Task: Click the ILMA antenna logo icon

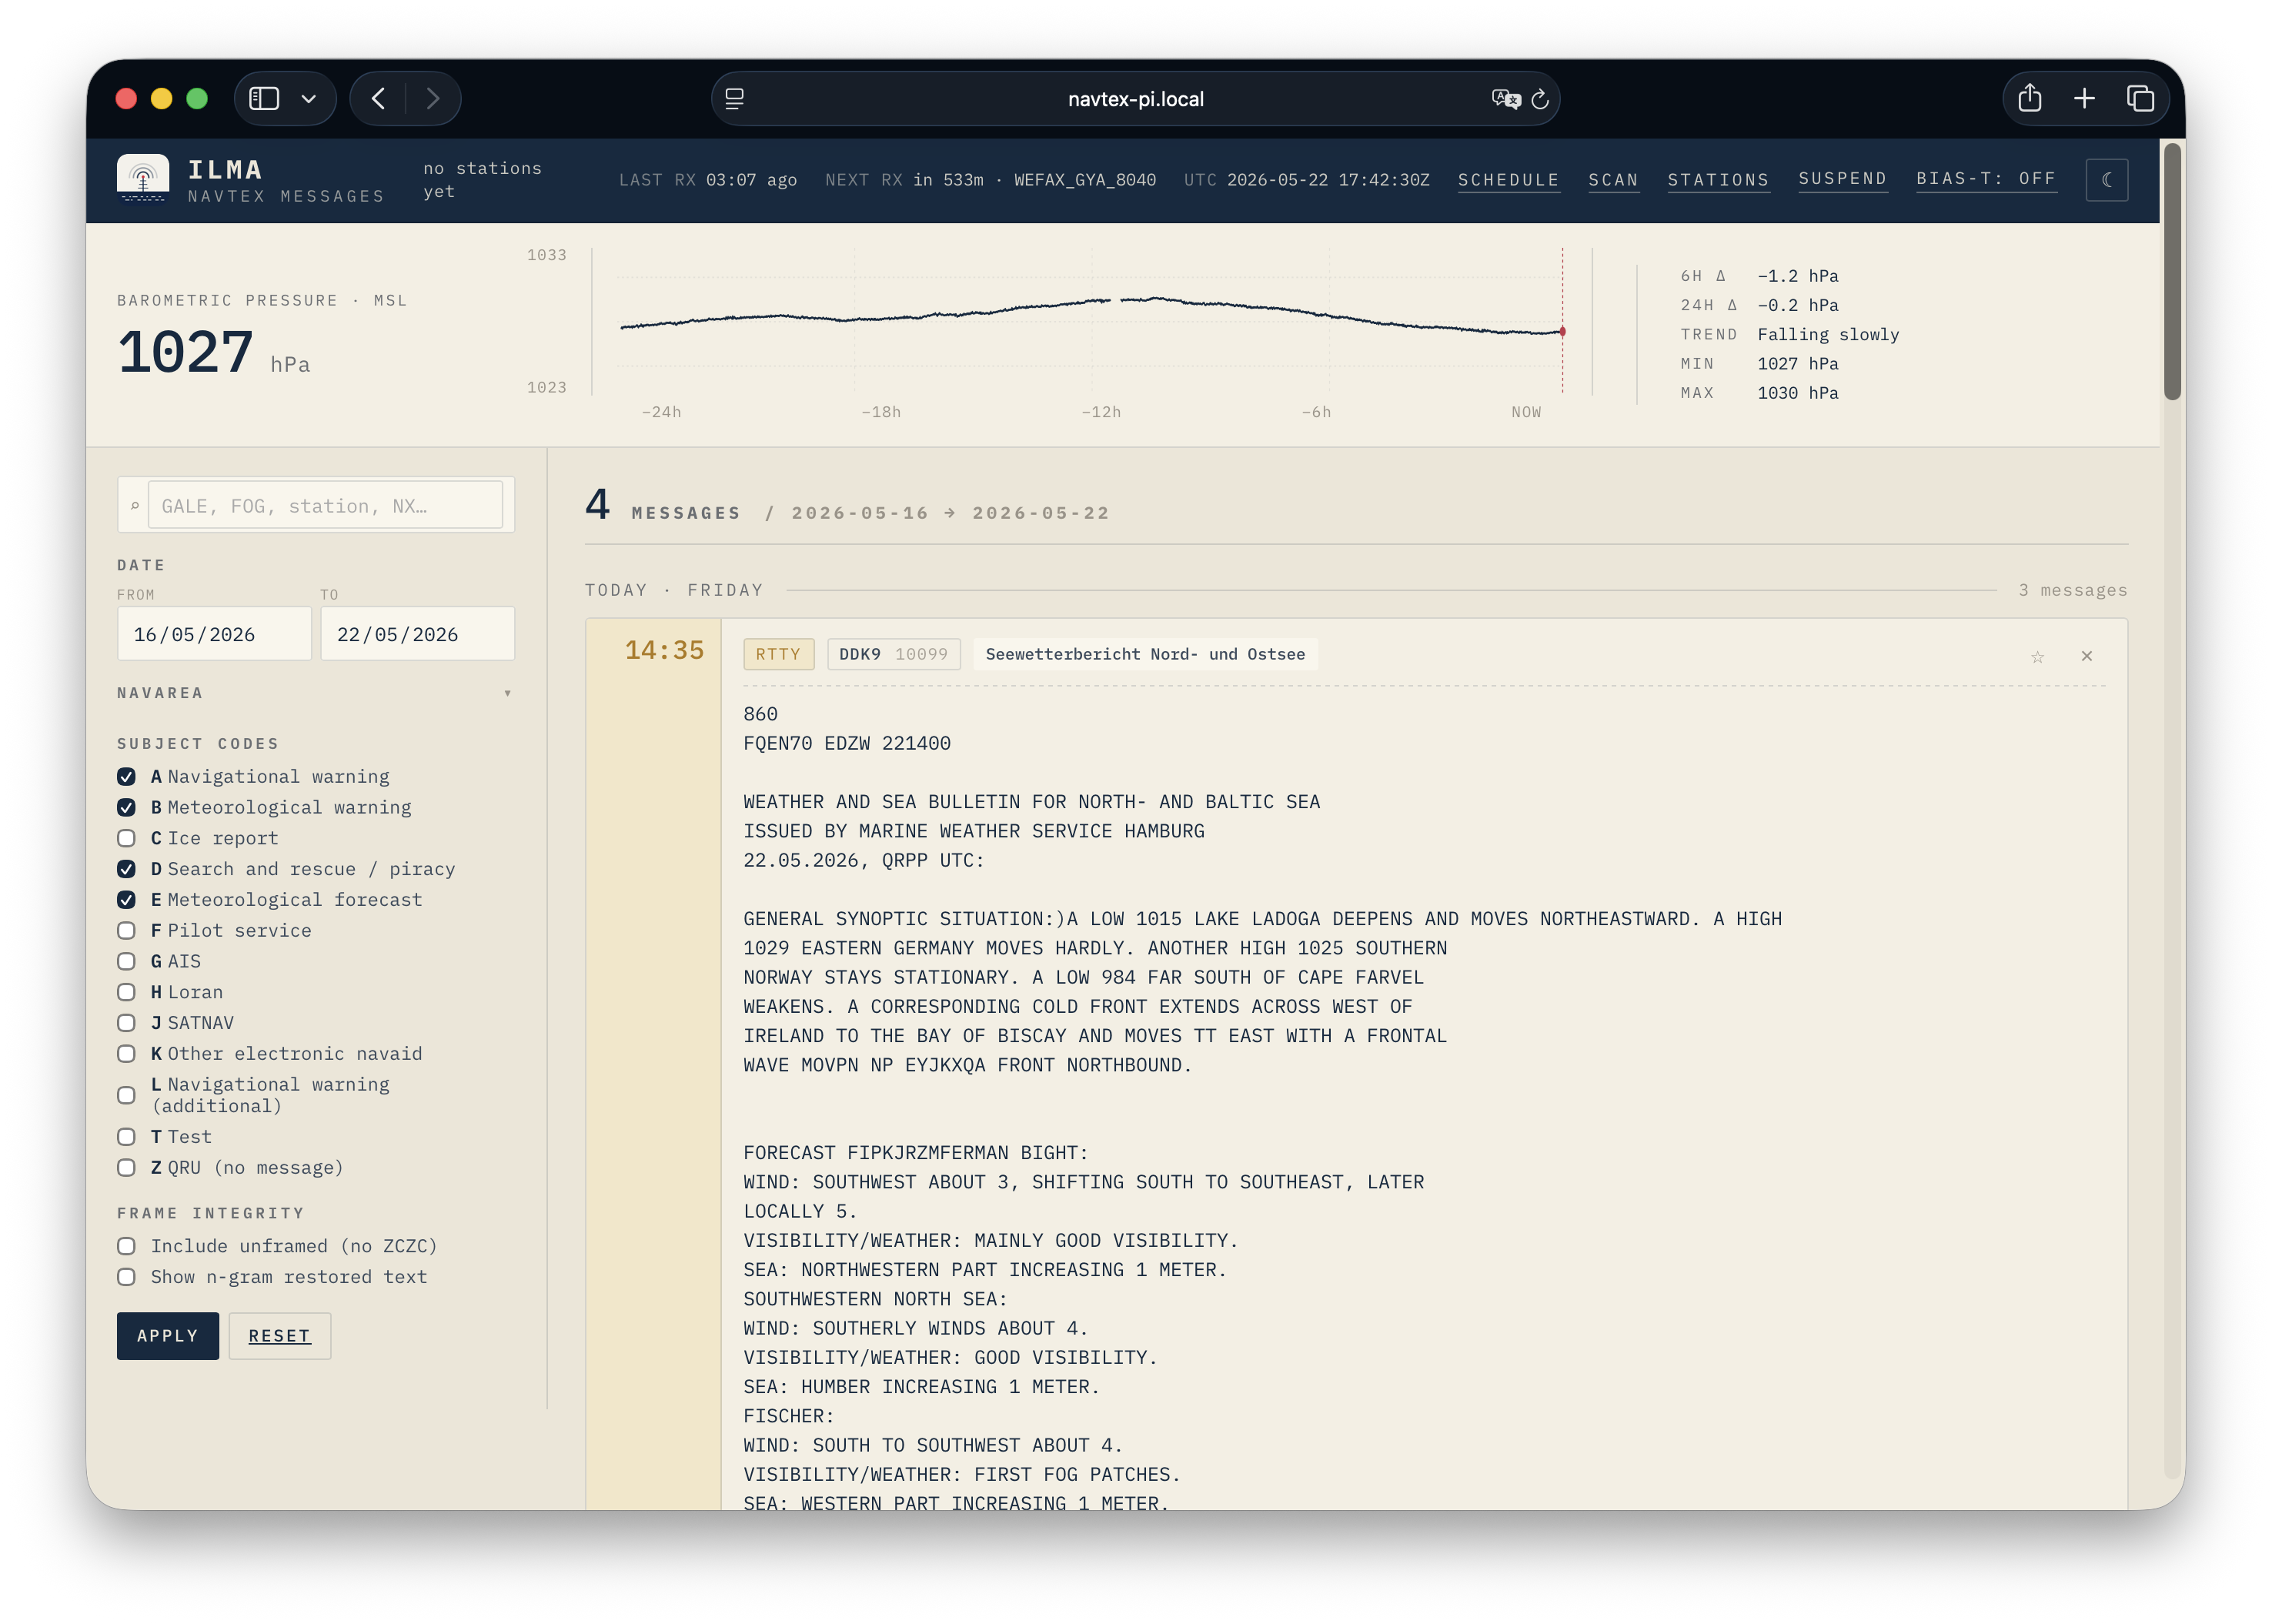Action: (x=143, y=180)
